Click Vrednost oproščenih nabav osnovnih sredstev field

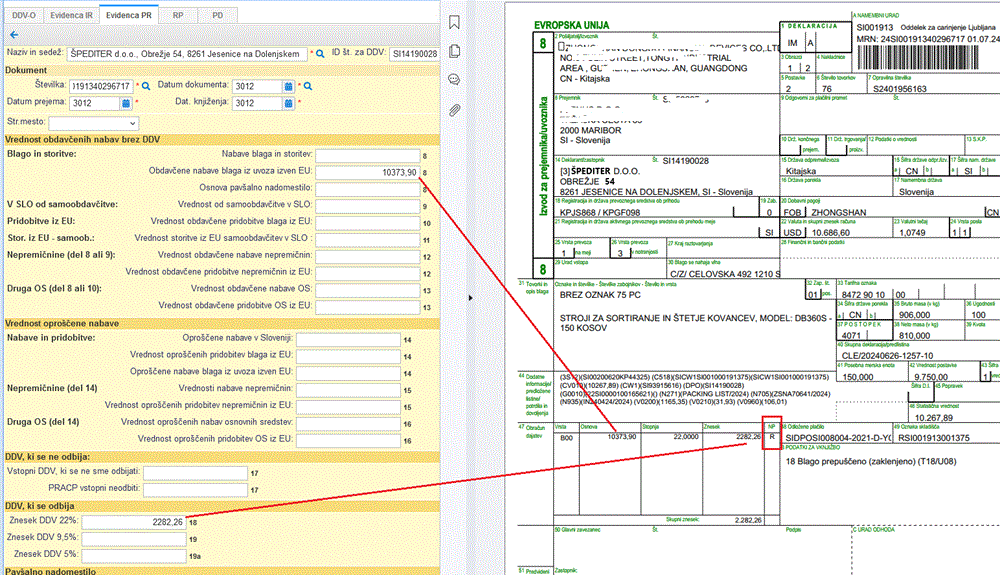(348, 423)
